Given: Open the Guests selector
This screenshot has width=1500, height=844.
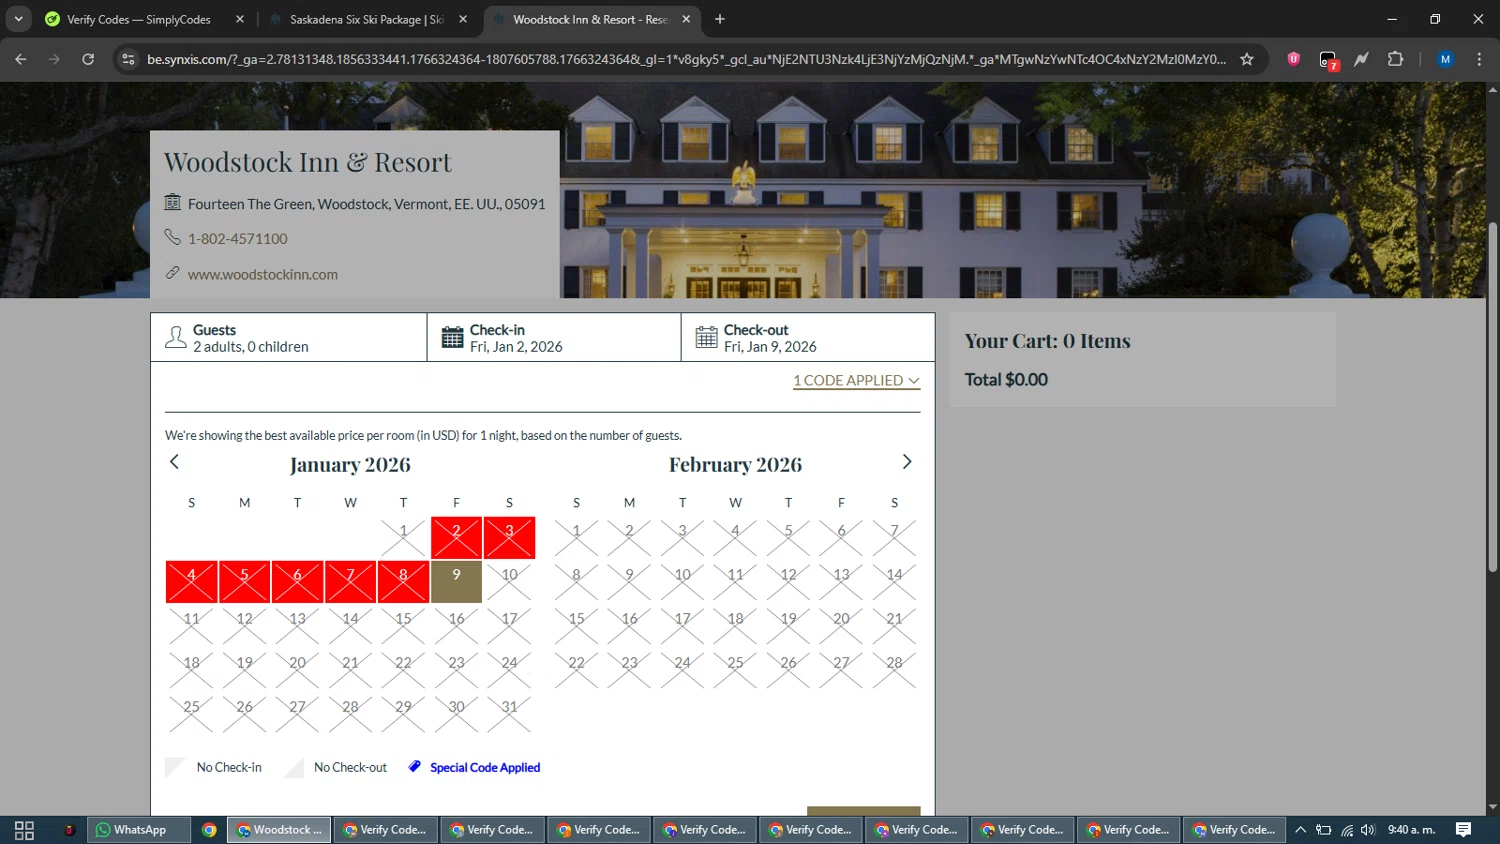Looking at the screenshot, I should click(x=289, y=338).
